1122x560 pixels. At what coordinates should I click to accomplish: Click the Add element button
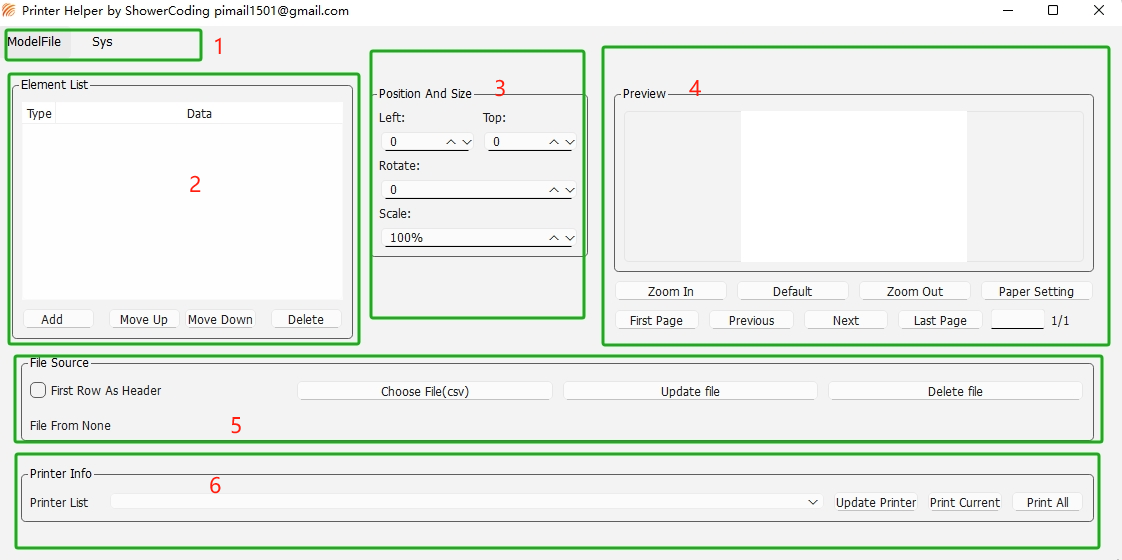pos(58,320)
